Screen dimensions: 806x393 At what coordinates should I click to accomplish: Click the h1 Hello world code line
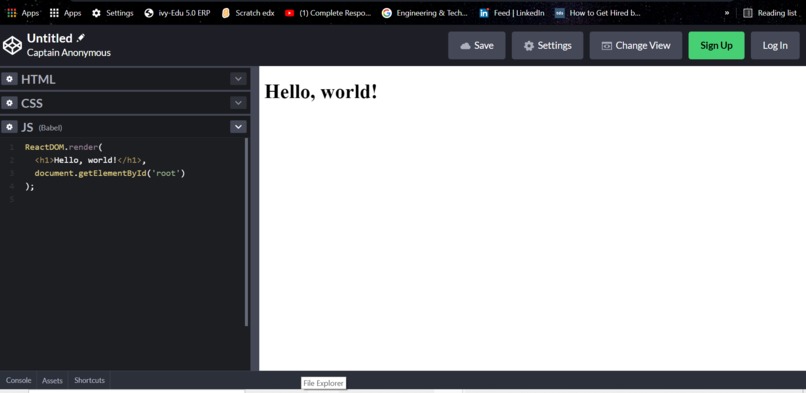pos(90,160)
